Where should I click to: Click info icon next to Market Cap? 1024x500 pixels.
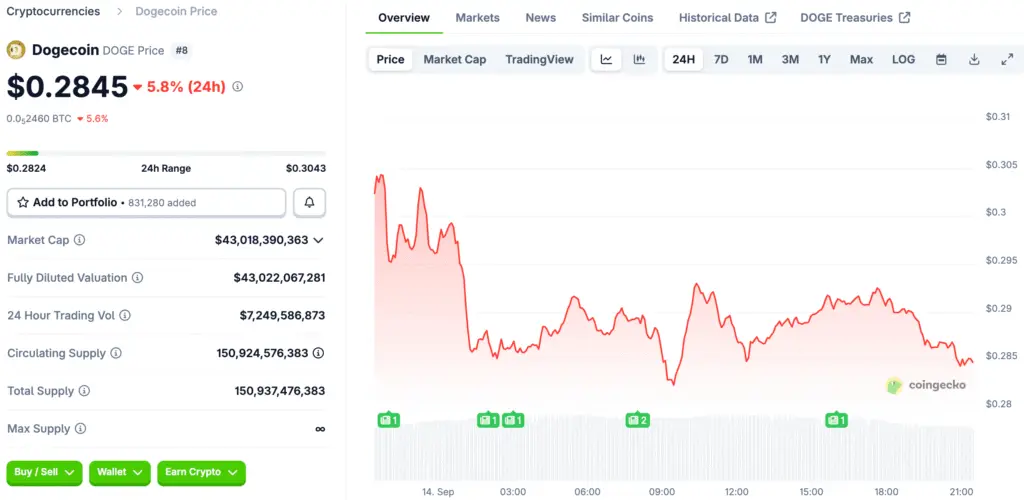(x=80, y=240)
